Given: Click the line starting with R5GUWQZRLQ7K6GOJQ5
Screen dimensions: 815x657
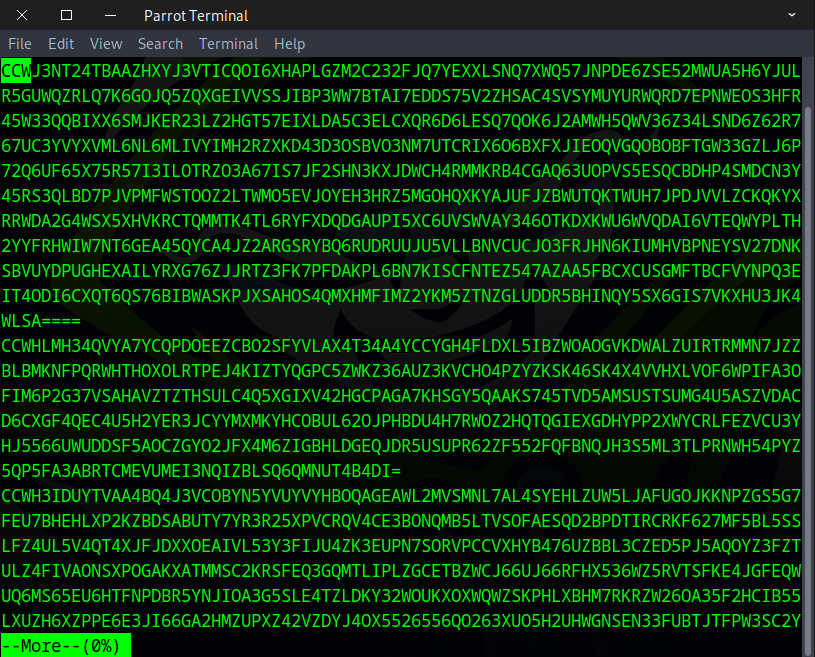Looking at the screenshot, I should 400,96.
